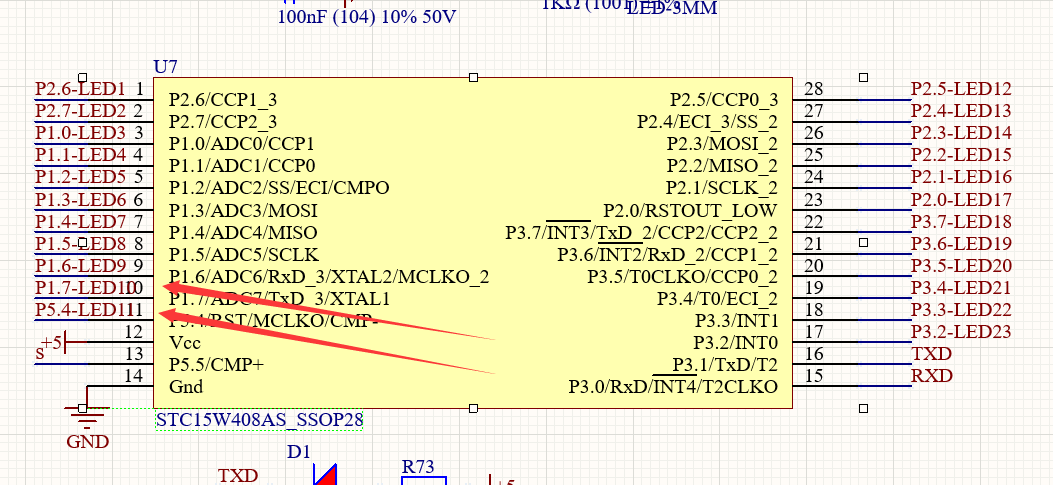This screenshot has width=1053, height=485.
Task: Click net label P2.2-LED15
Action: [961, 155]
